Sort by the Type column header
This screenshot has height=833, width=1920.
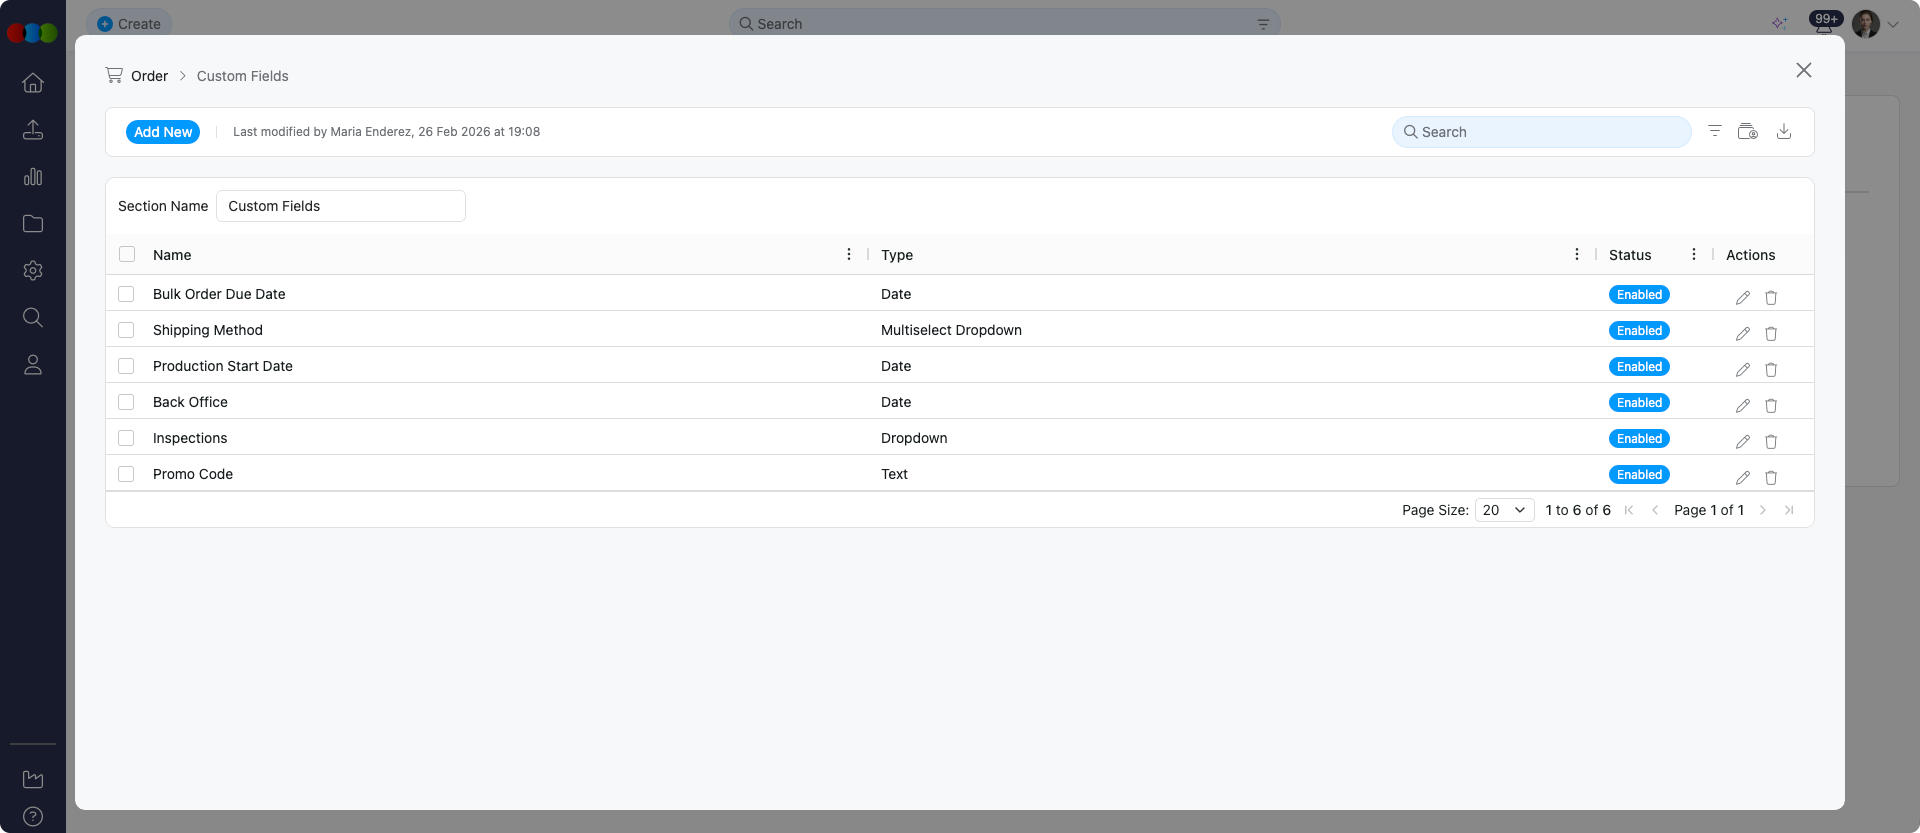897,255
